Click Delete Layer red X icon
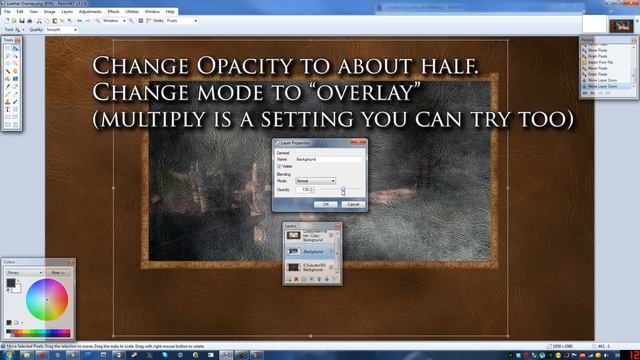The image size is (640, 360). pos(296,279)
